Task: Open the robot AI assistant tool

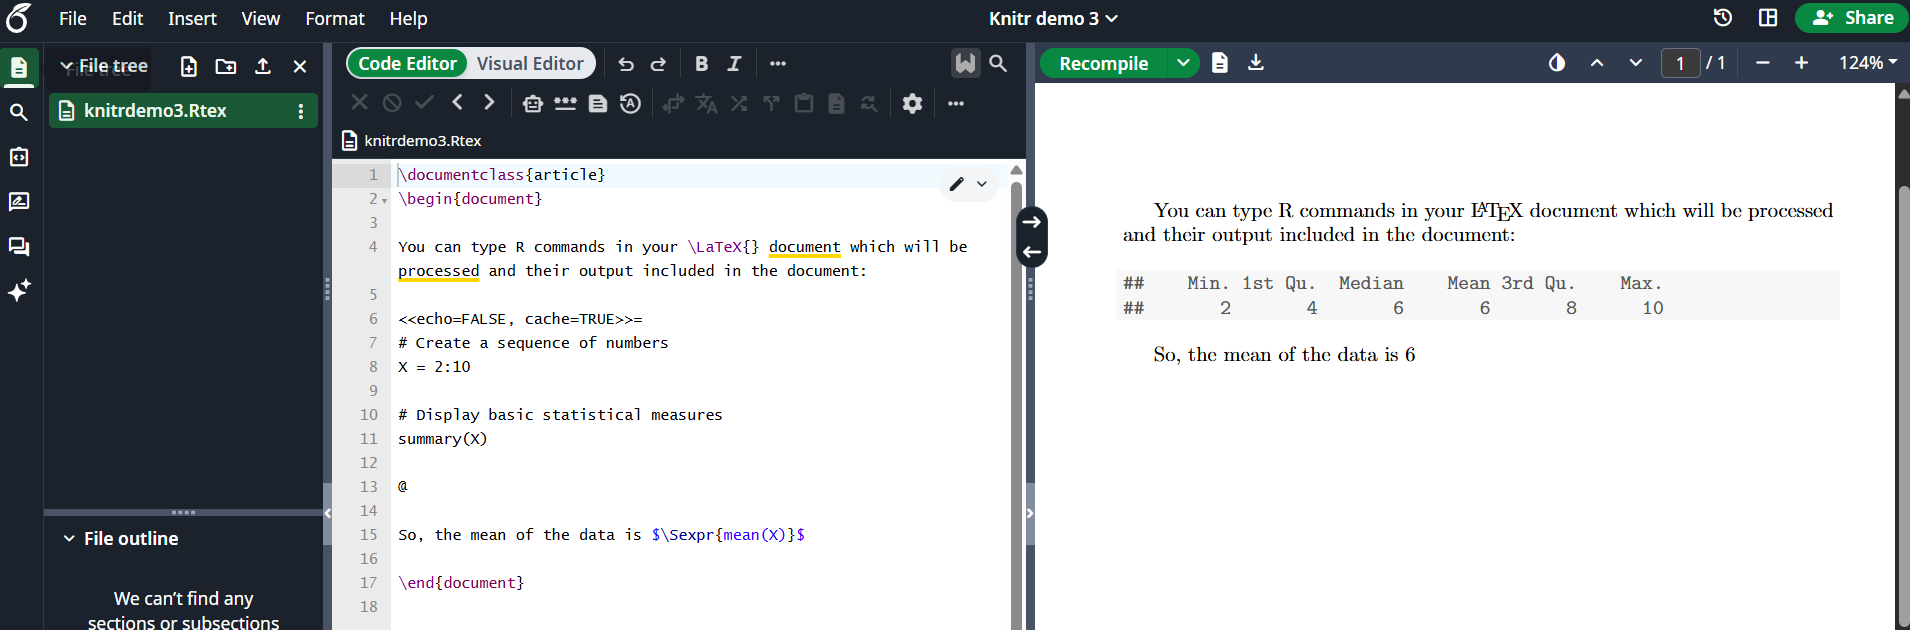Action: coord(533,103)
